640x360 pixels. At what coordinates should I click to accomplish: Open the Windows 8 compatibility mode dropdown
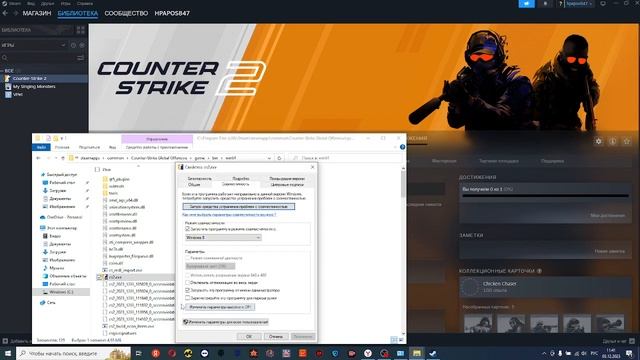tap(223, 237)
